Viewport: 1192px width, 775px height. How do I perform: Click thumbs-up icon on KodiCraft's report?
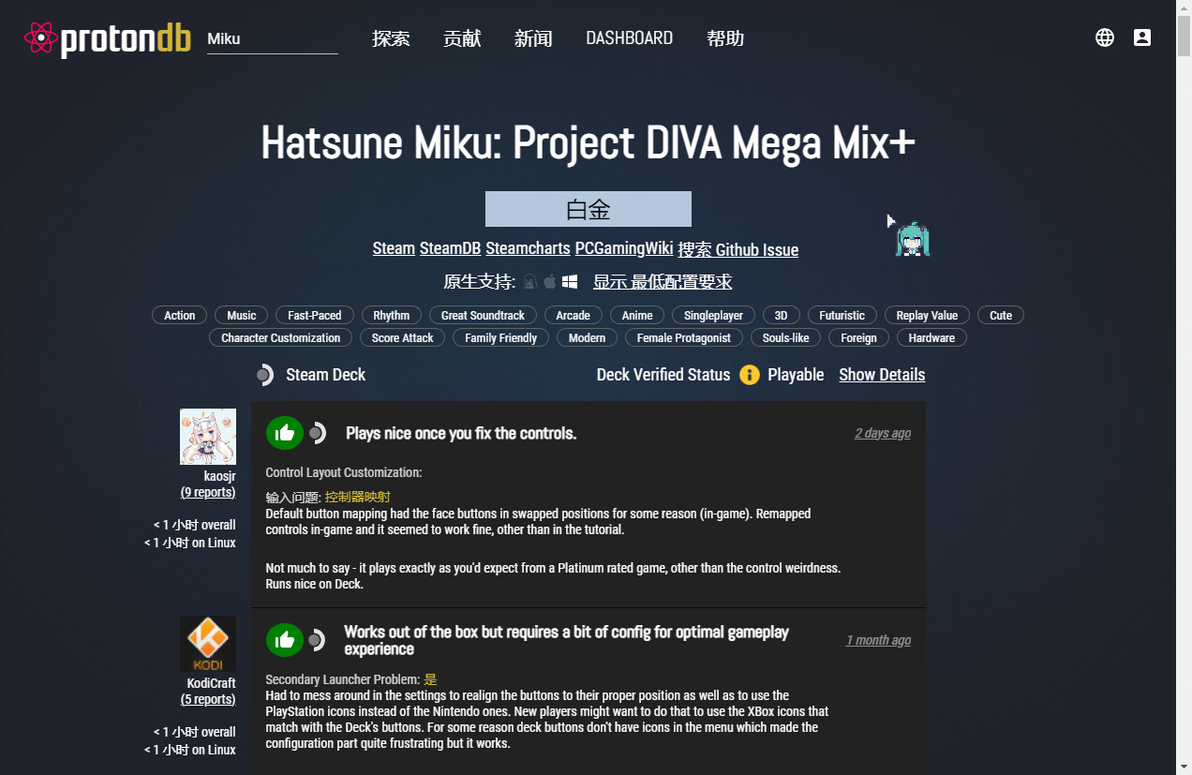click(x=284, y=640)
